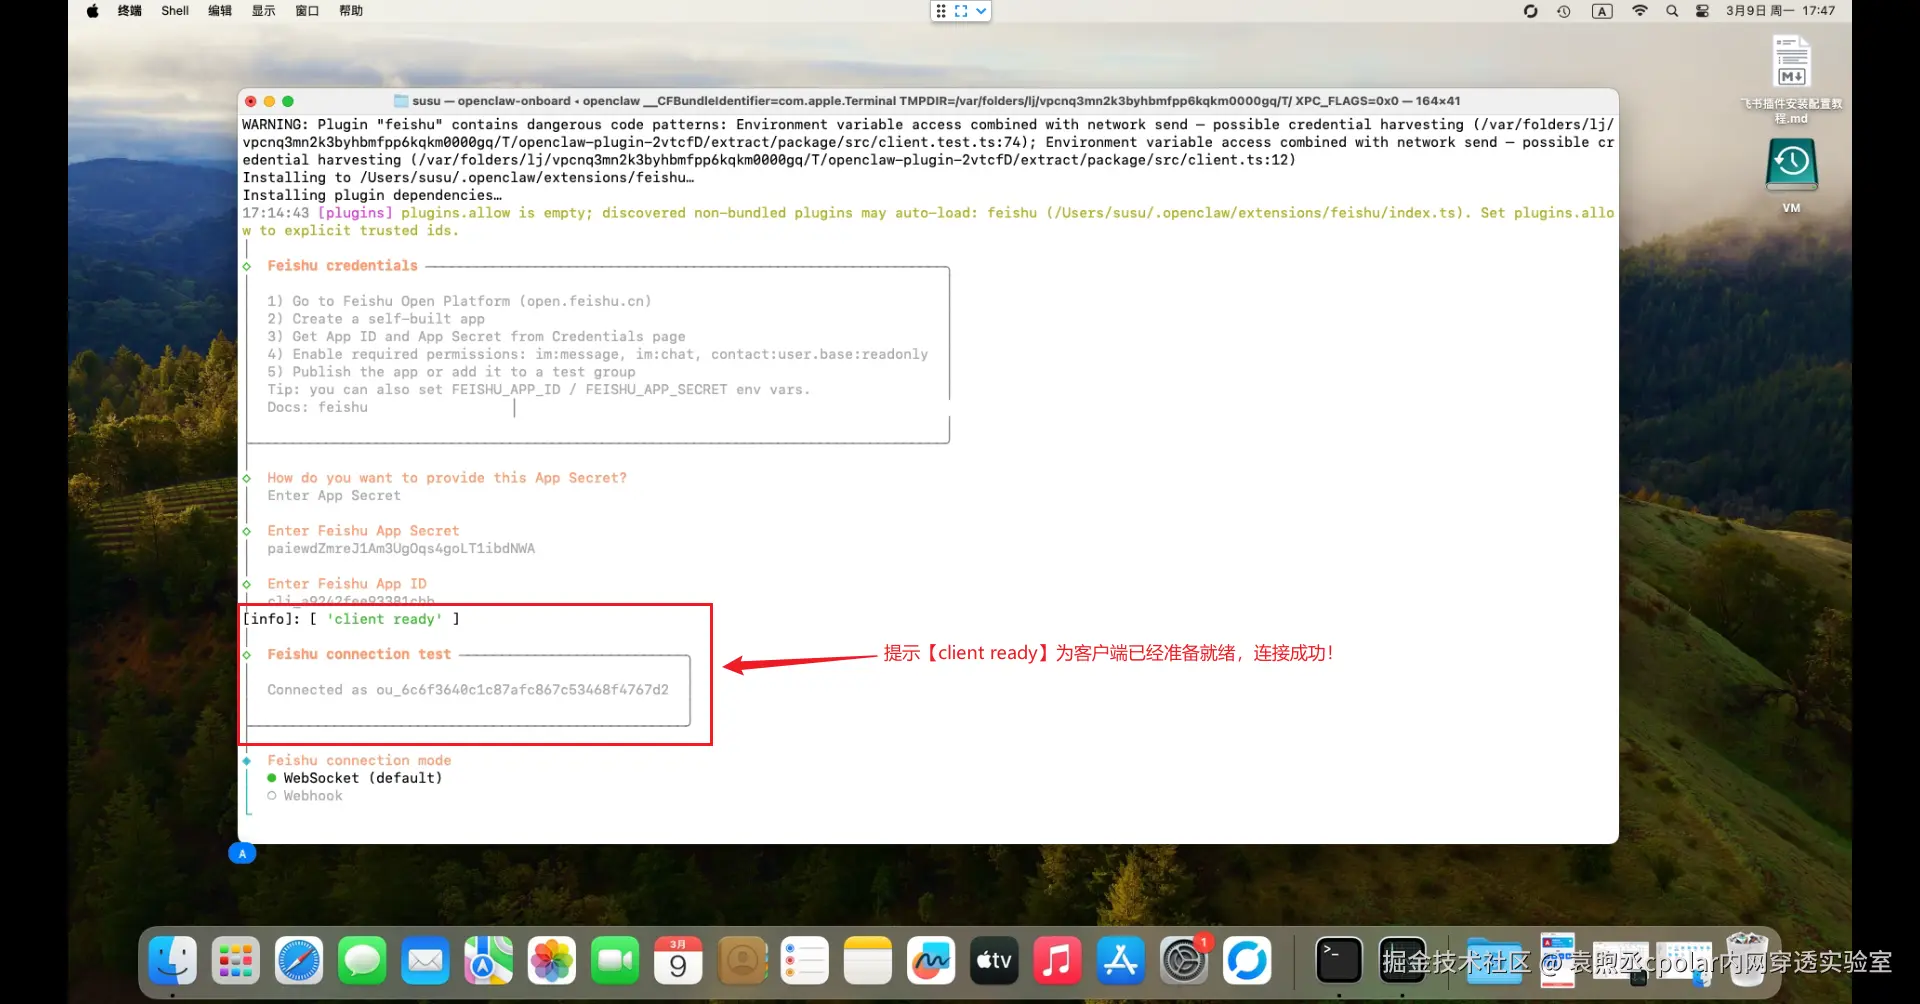Open the 窗口 menu
Viewport: 1920px width, 1004px height.
[x=308, y=11]
